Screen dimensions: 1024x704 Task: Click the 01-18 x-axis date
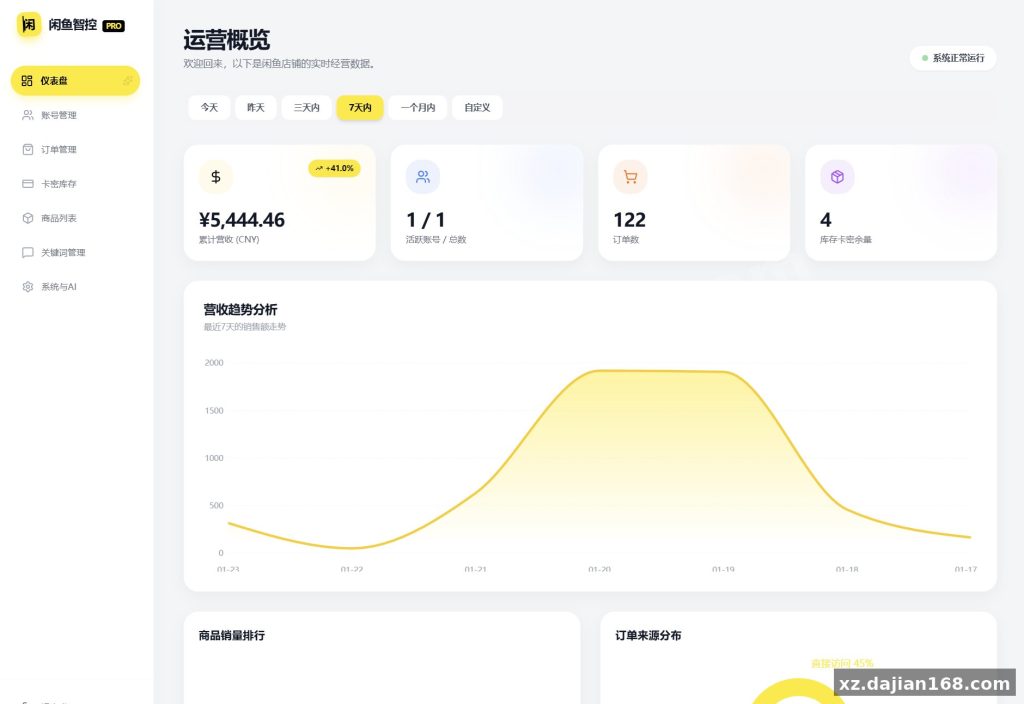point(847,569)
